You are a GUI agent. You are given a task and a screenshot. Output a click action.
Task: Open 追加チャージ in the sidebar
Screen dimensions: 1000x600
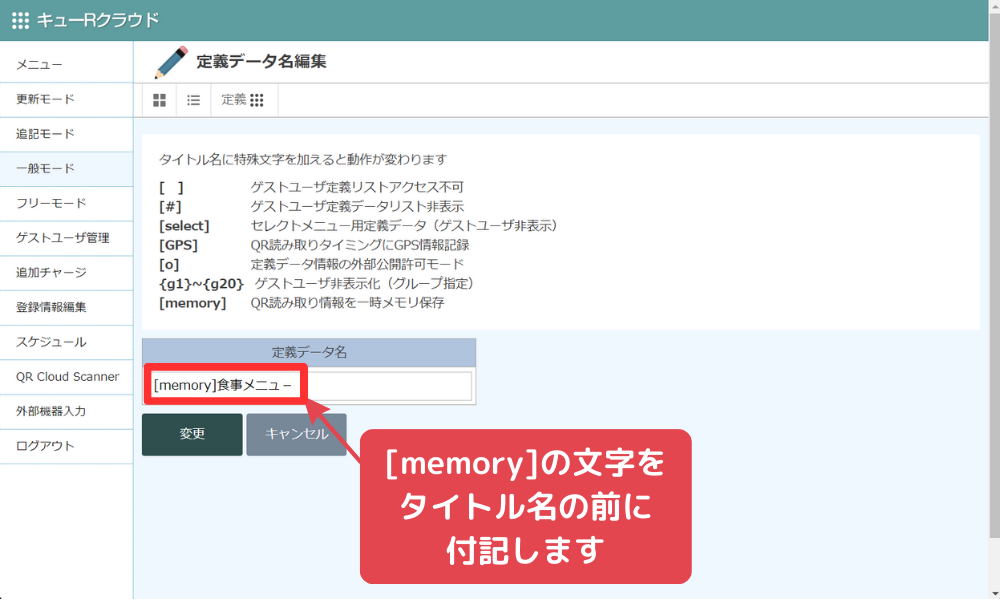click(x=66, y=273)
